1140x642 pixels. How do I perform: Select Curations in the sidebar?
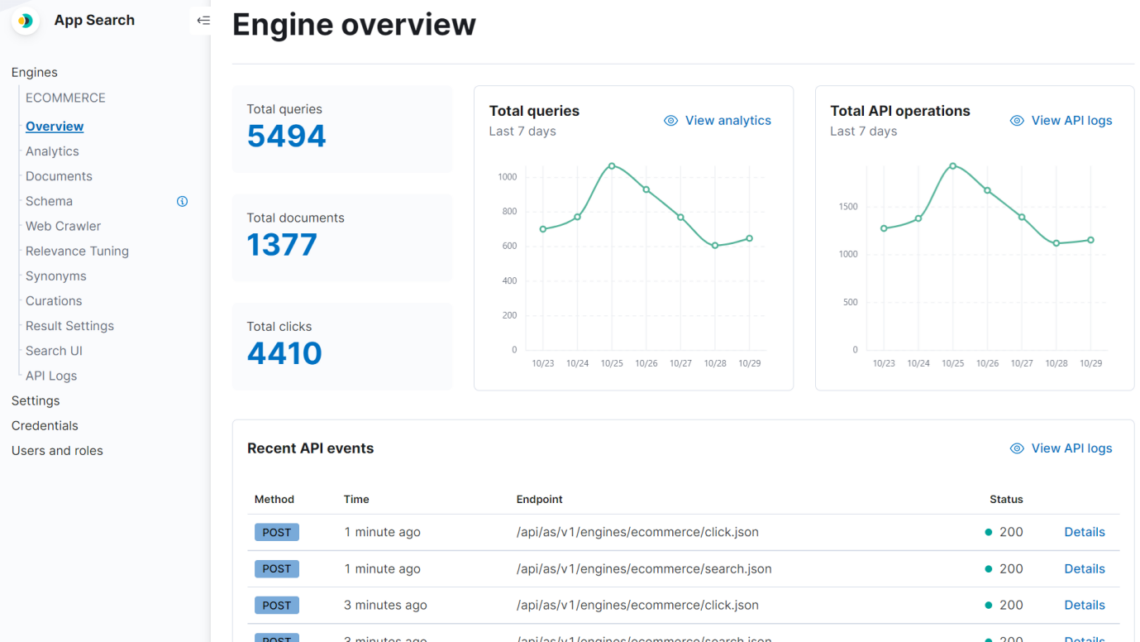pyautogui.click(x=53, y=301)
